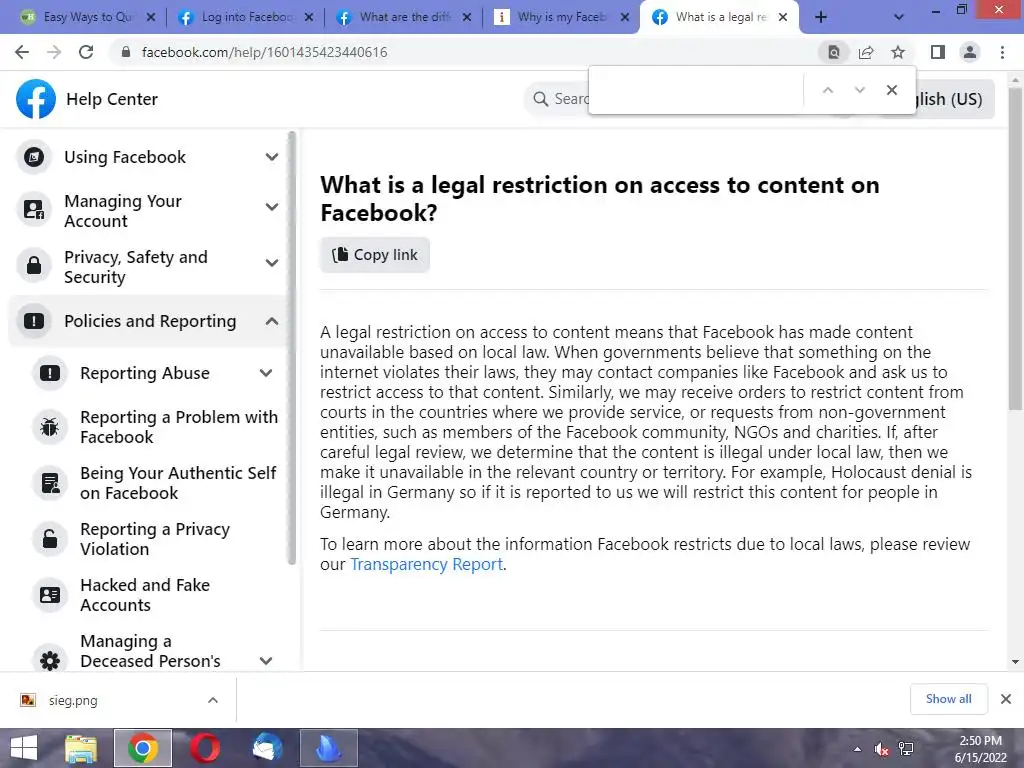Open the sieg.png download options arrow

[213, 700]
